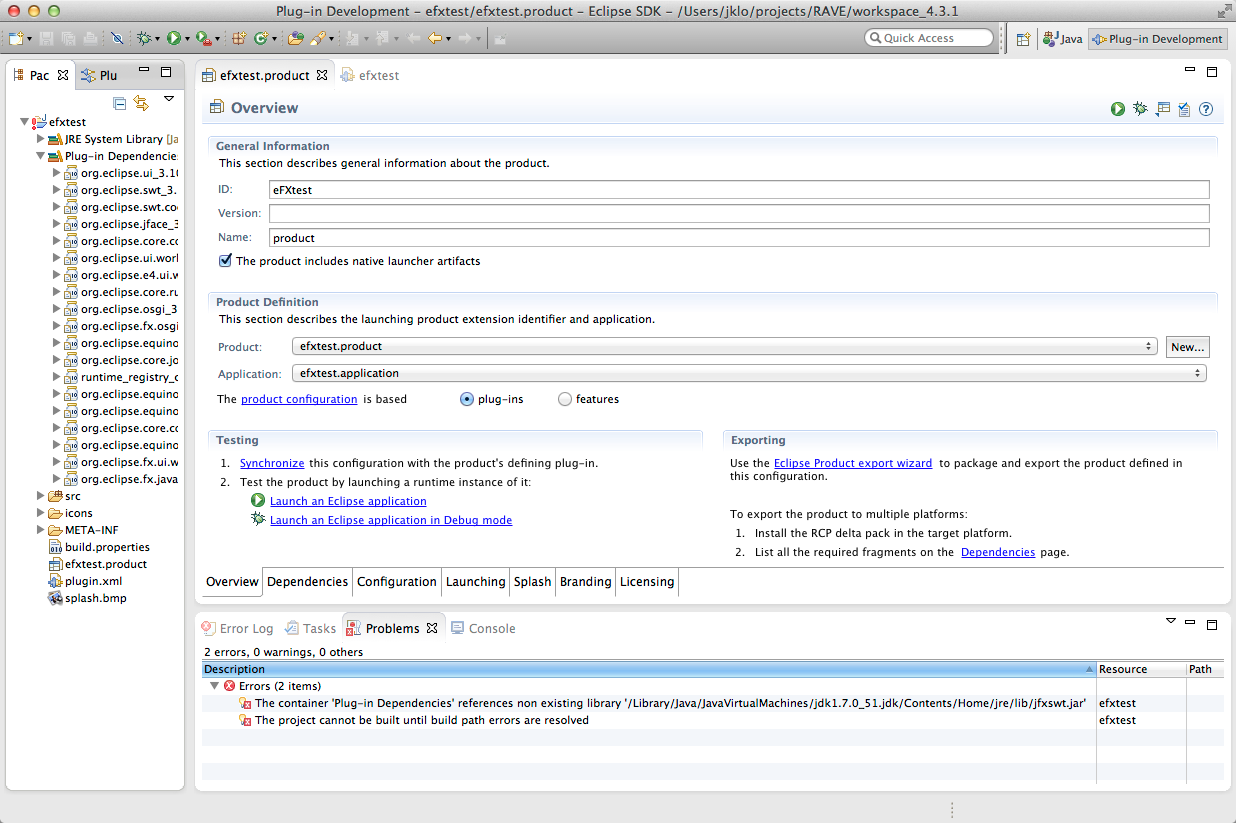Open the Application dropdown showing efxtest.application

[749, 373]
